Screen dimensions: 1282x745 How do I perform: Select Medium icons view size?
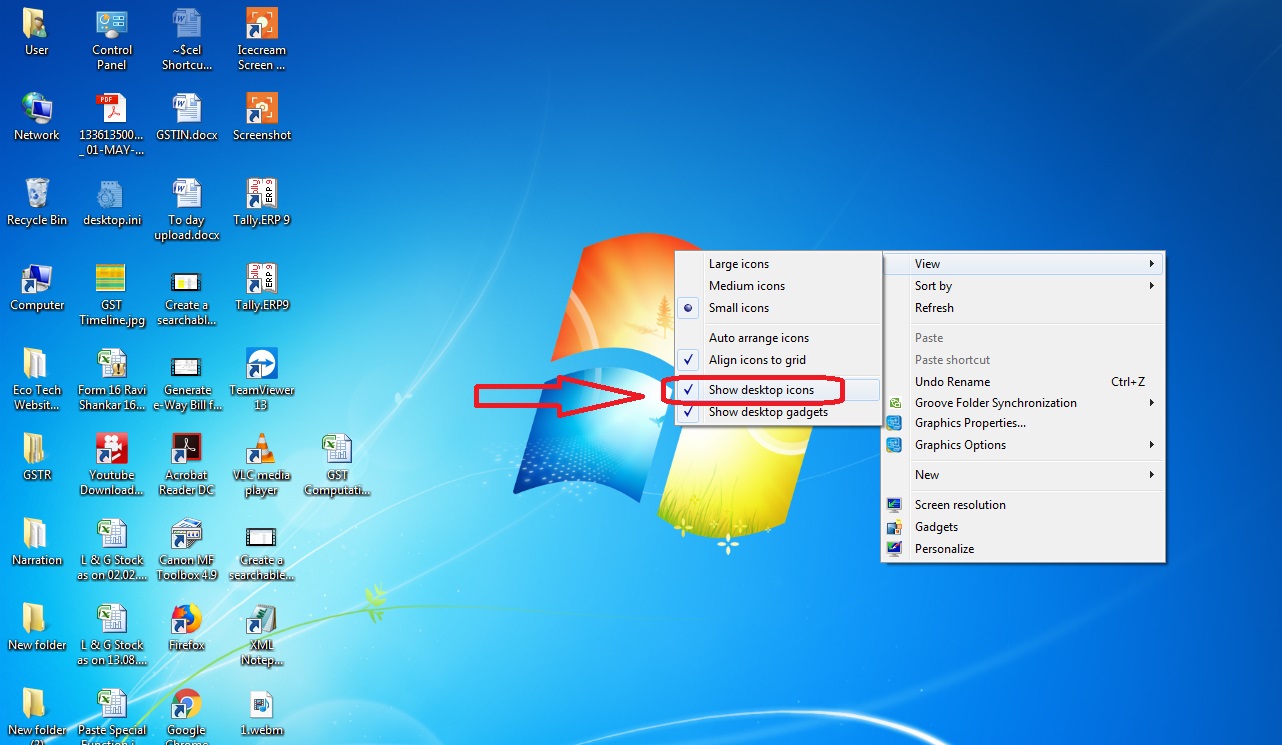(746, 285)
